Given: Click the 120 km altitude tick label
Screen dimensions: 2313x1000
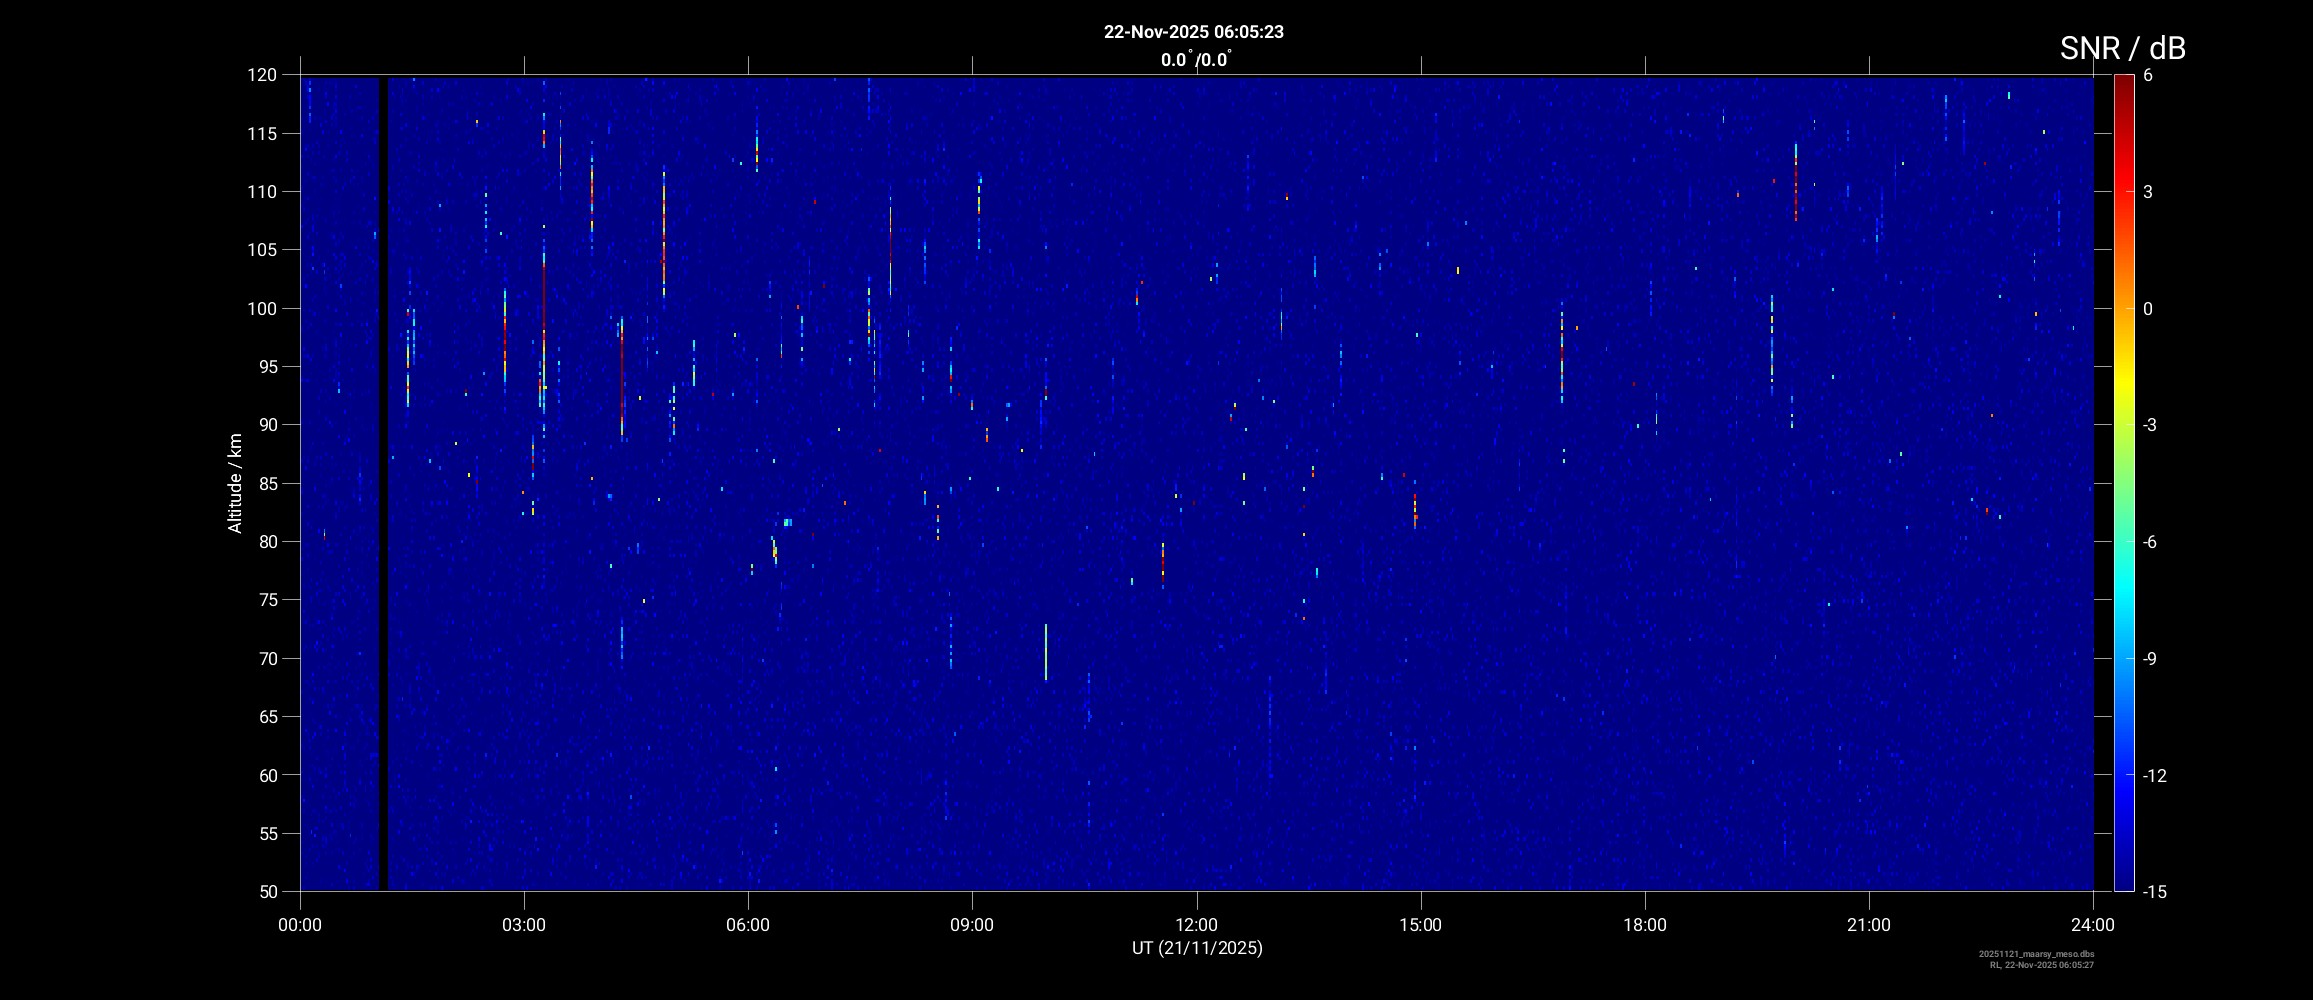Looking at the screenshot, I should 262,75.
